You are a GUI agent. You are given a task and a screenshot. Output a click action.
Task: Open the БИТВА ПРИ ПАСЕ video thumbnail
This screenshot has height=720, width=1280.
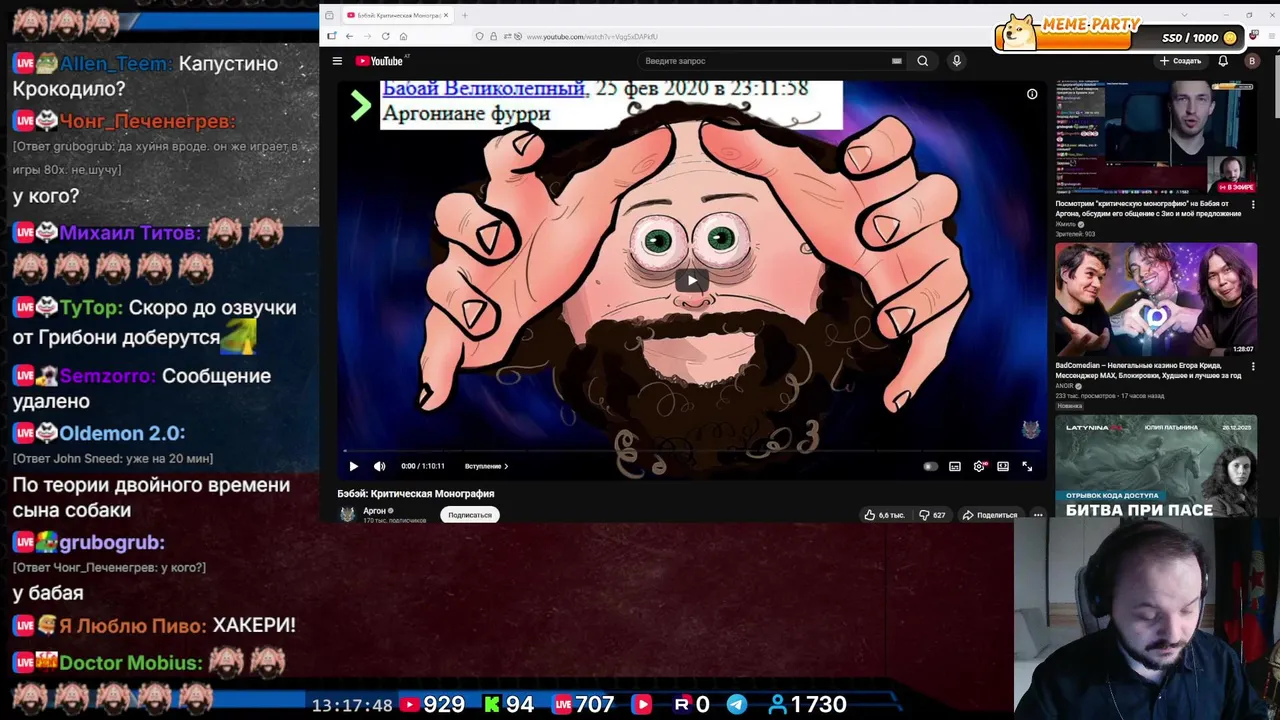pyautogui.click(x=1155, y=467)
